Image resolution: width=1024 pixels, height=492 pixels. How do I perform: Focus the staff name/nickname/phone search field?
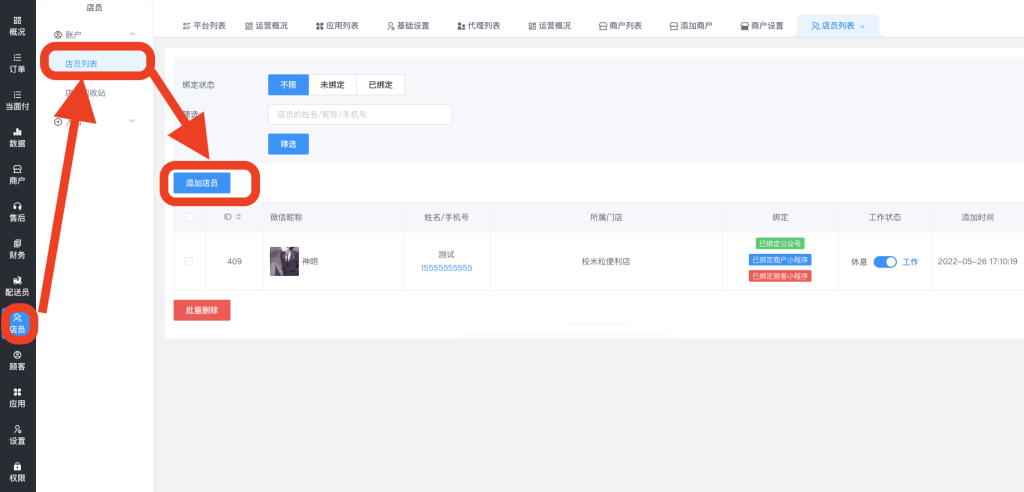pyautogui.click(x=359, y=114)
